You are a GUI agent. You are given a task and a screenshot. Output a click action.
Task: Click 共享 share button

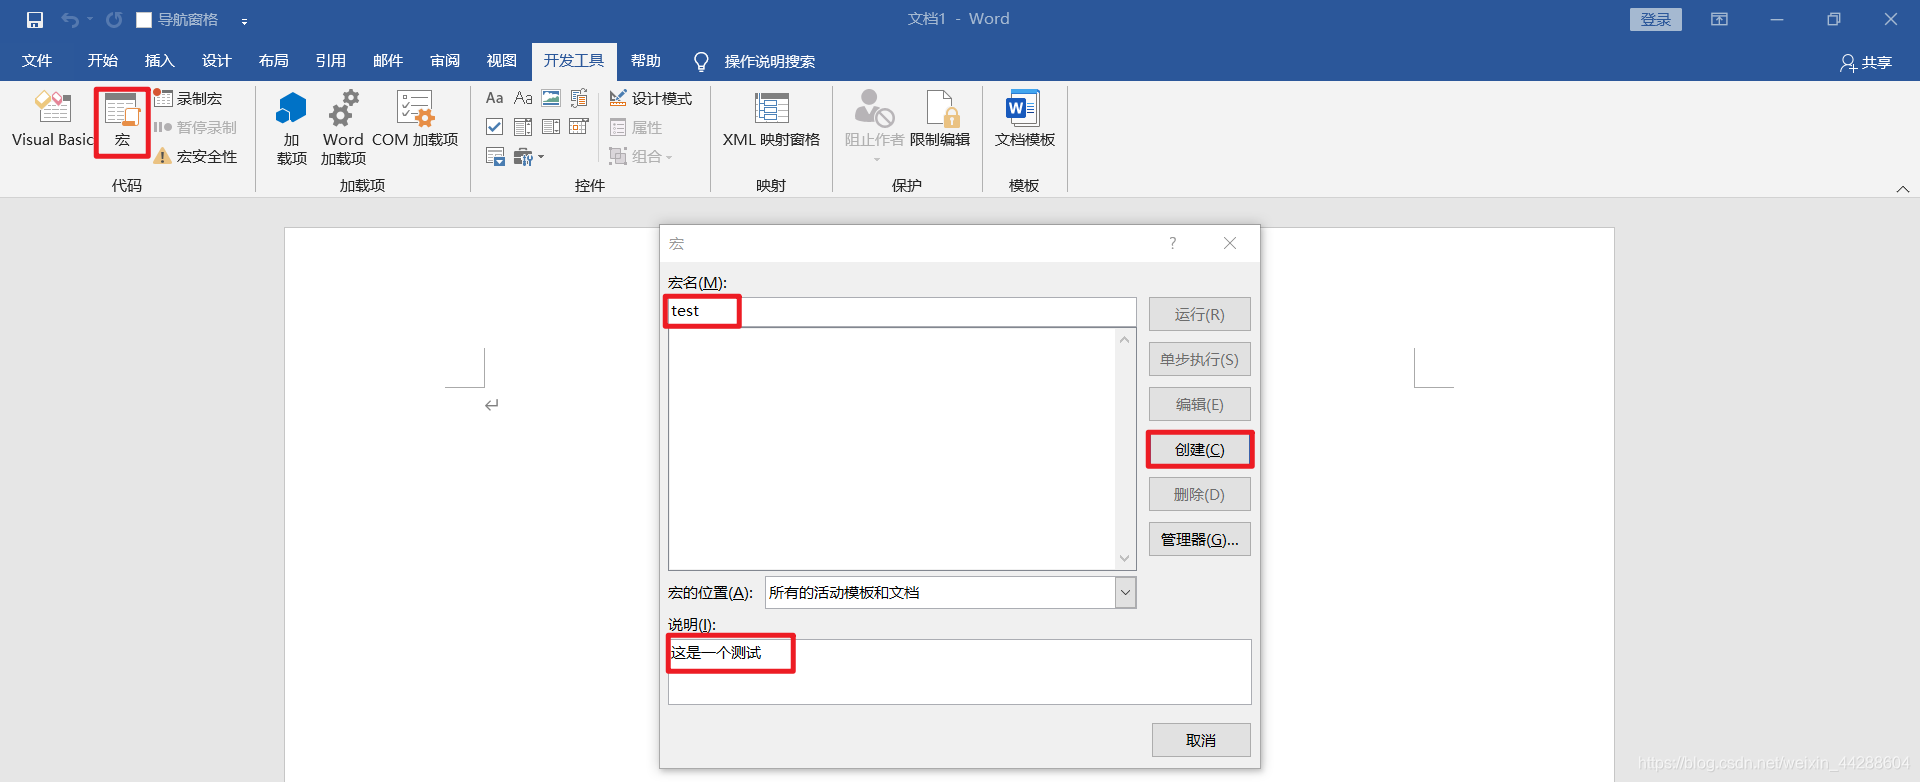(1866, 62)
